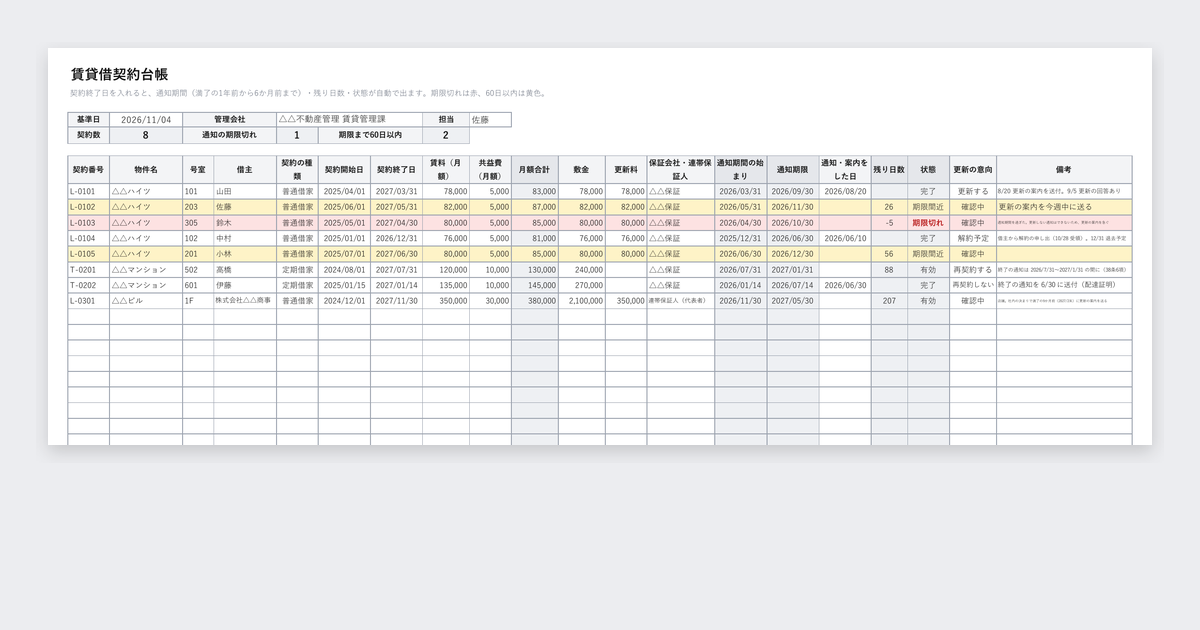This screenshot has width=1200, height=630.
Task: Click the 更新の意向 column header
Action: tap(973, 169)
